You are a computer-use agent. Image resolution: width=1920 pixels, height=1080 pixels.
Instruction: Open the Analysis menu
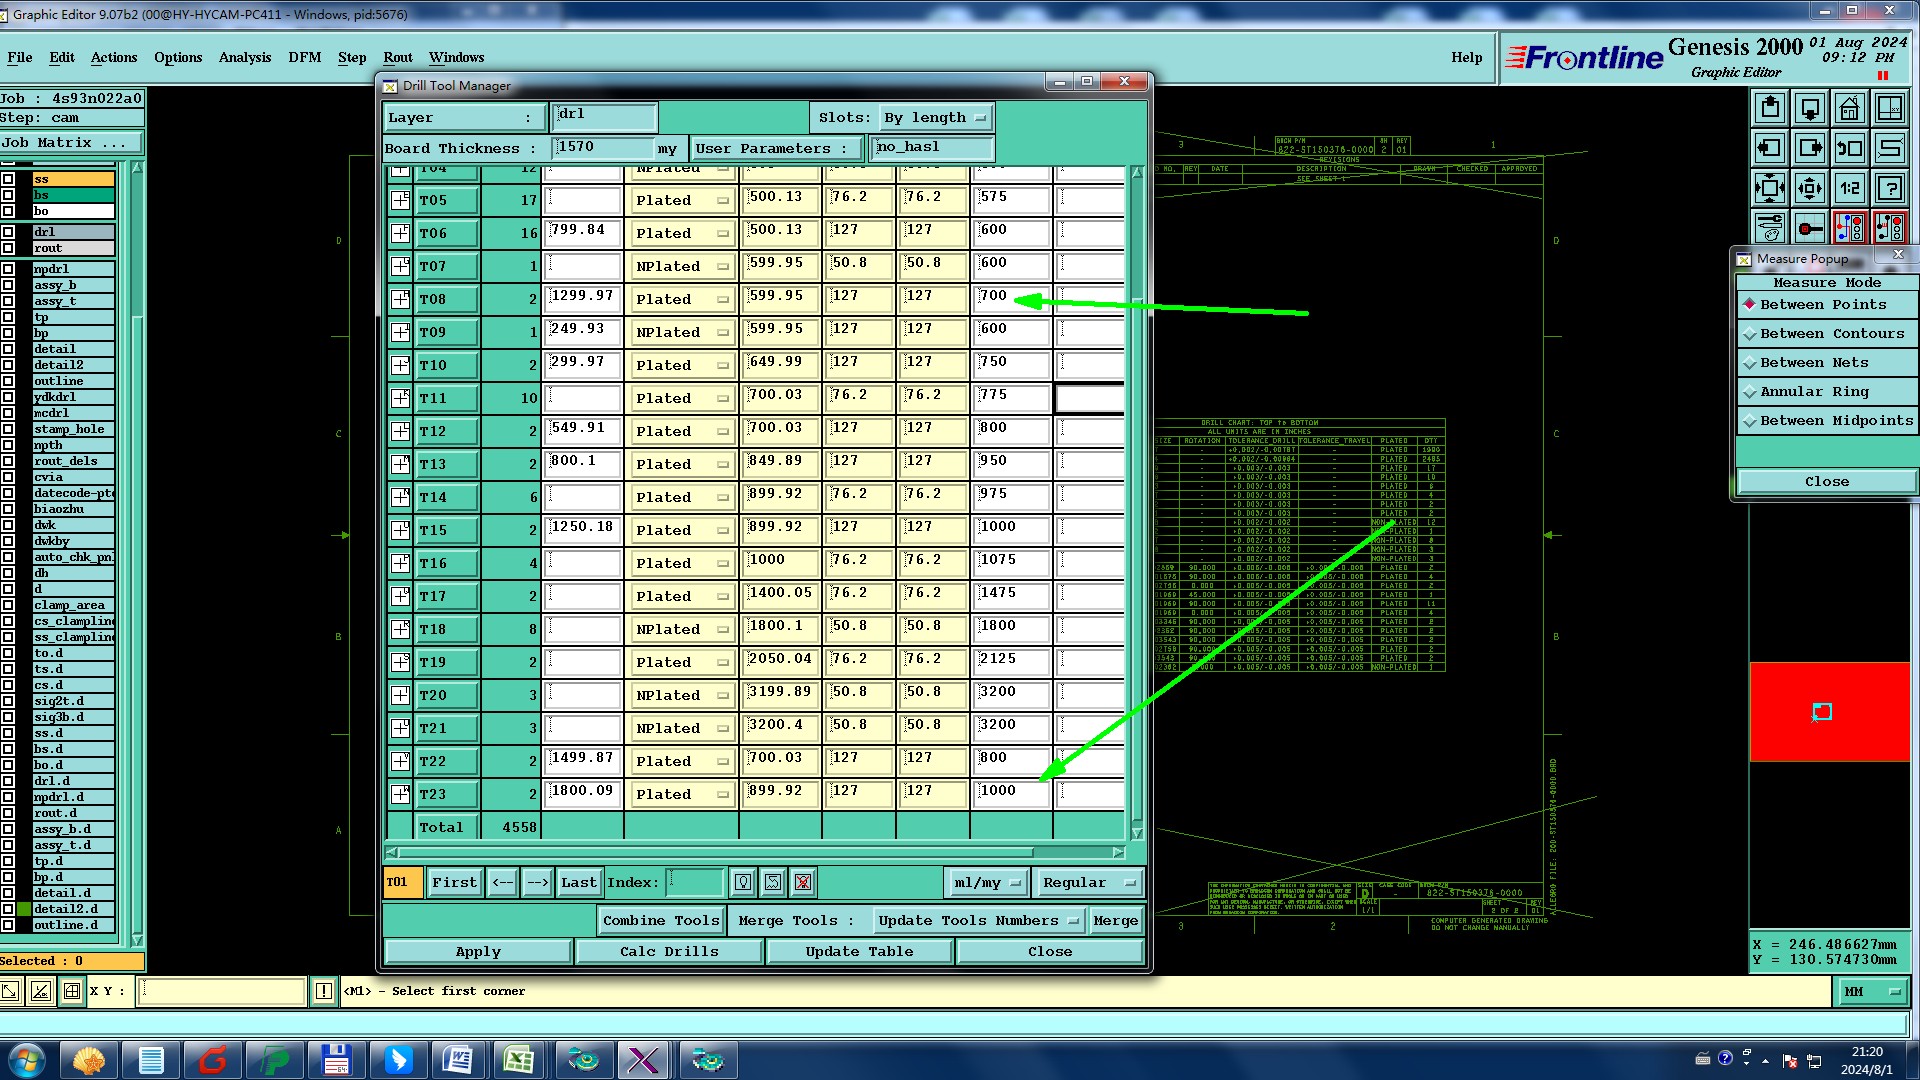(x=245, y=58)
